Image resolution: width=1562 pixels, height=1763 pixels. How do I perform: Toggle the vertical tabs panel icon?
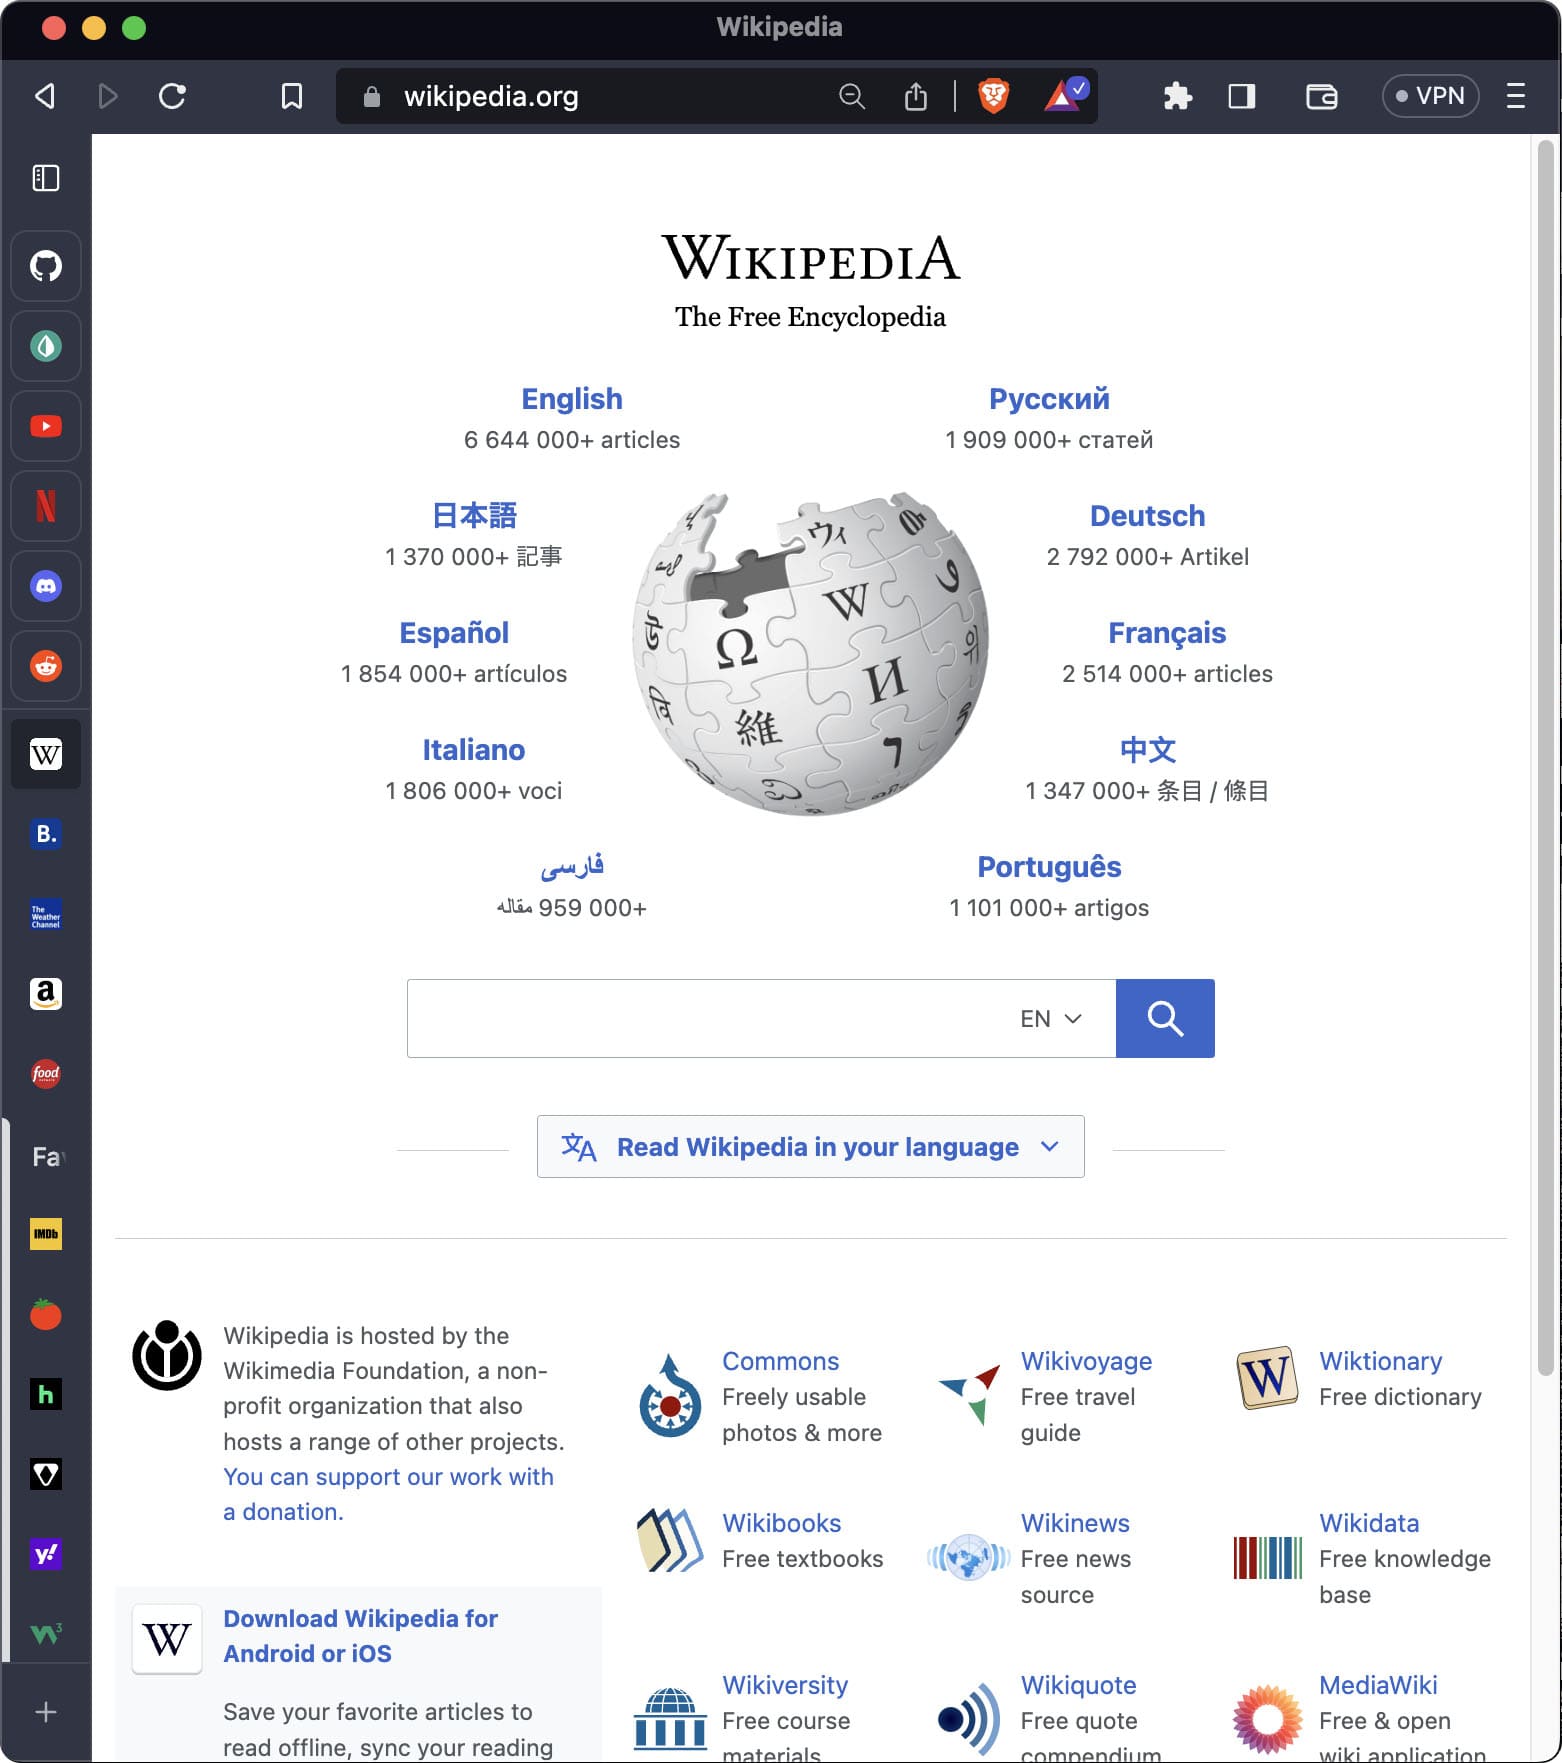click(x=46, y=178)
